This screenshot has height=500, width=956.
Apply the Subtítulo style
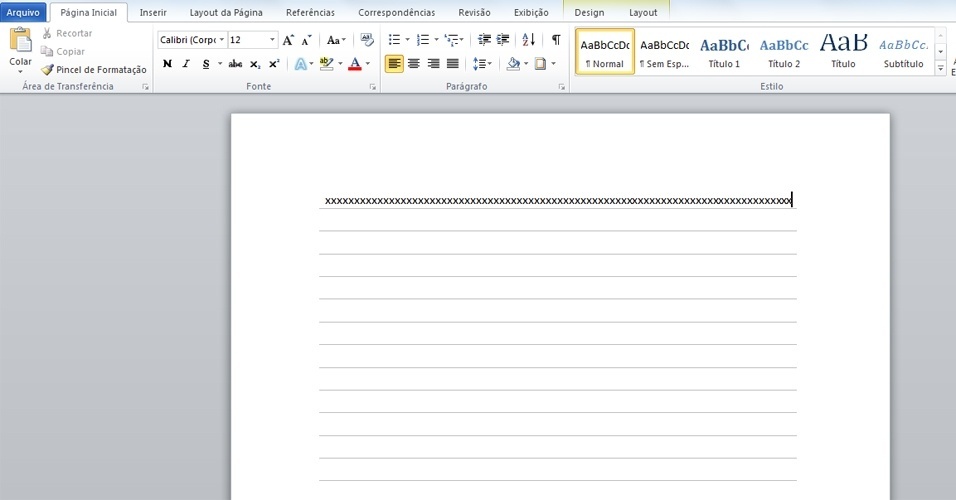coord(904,52)
